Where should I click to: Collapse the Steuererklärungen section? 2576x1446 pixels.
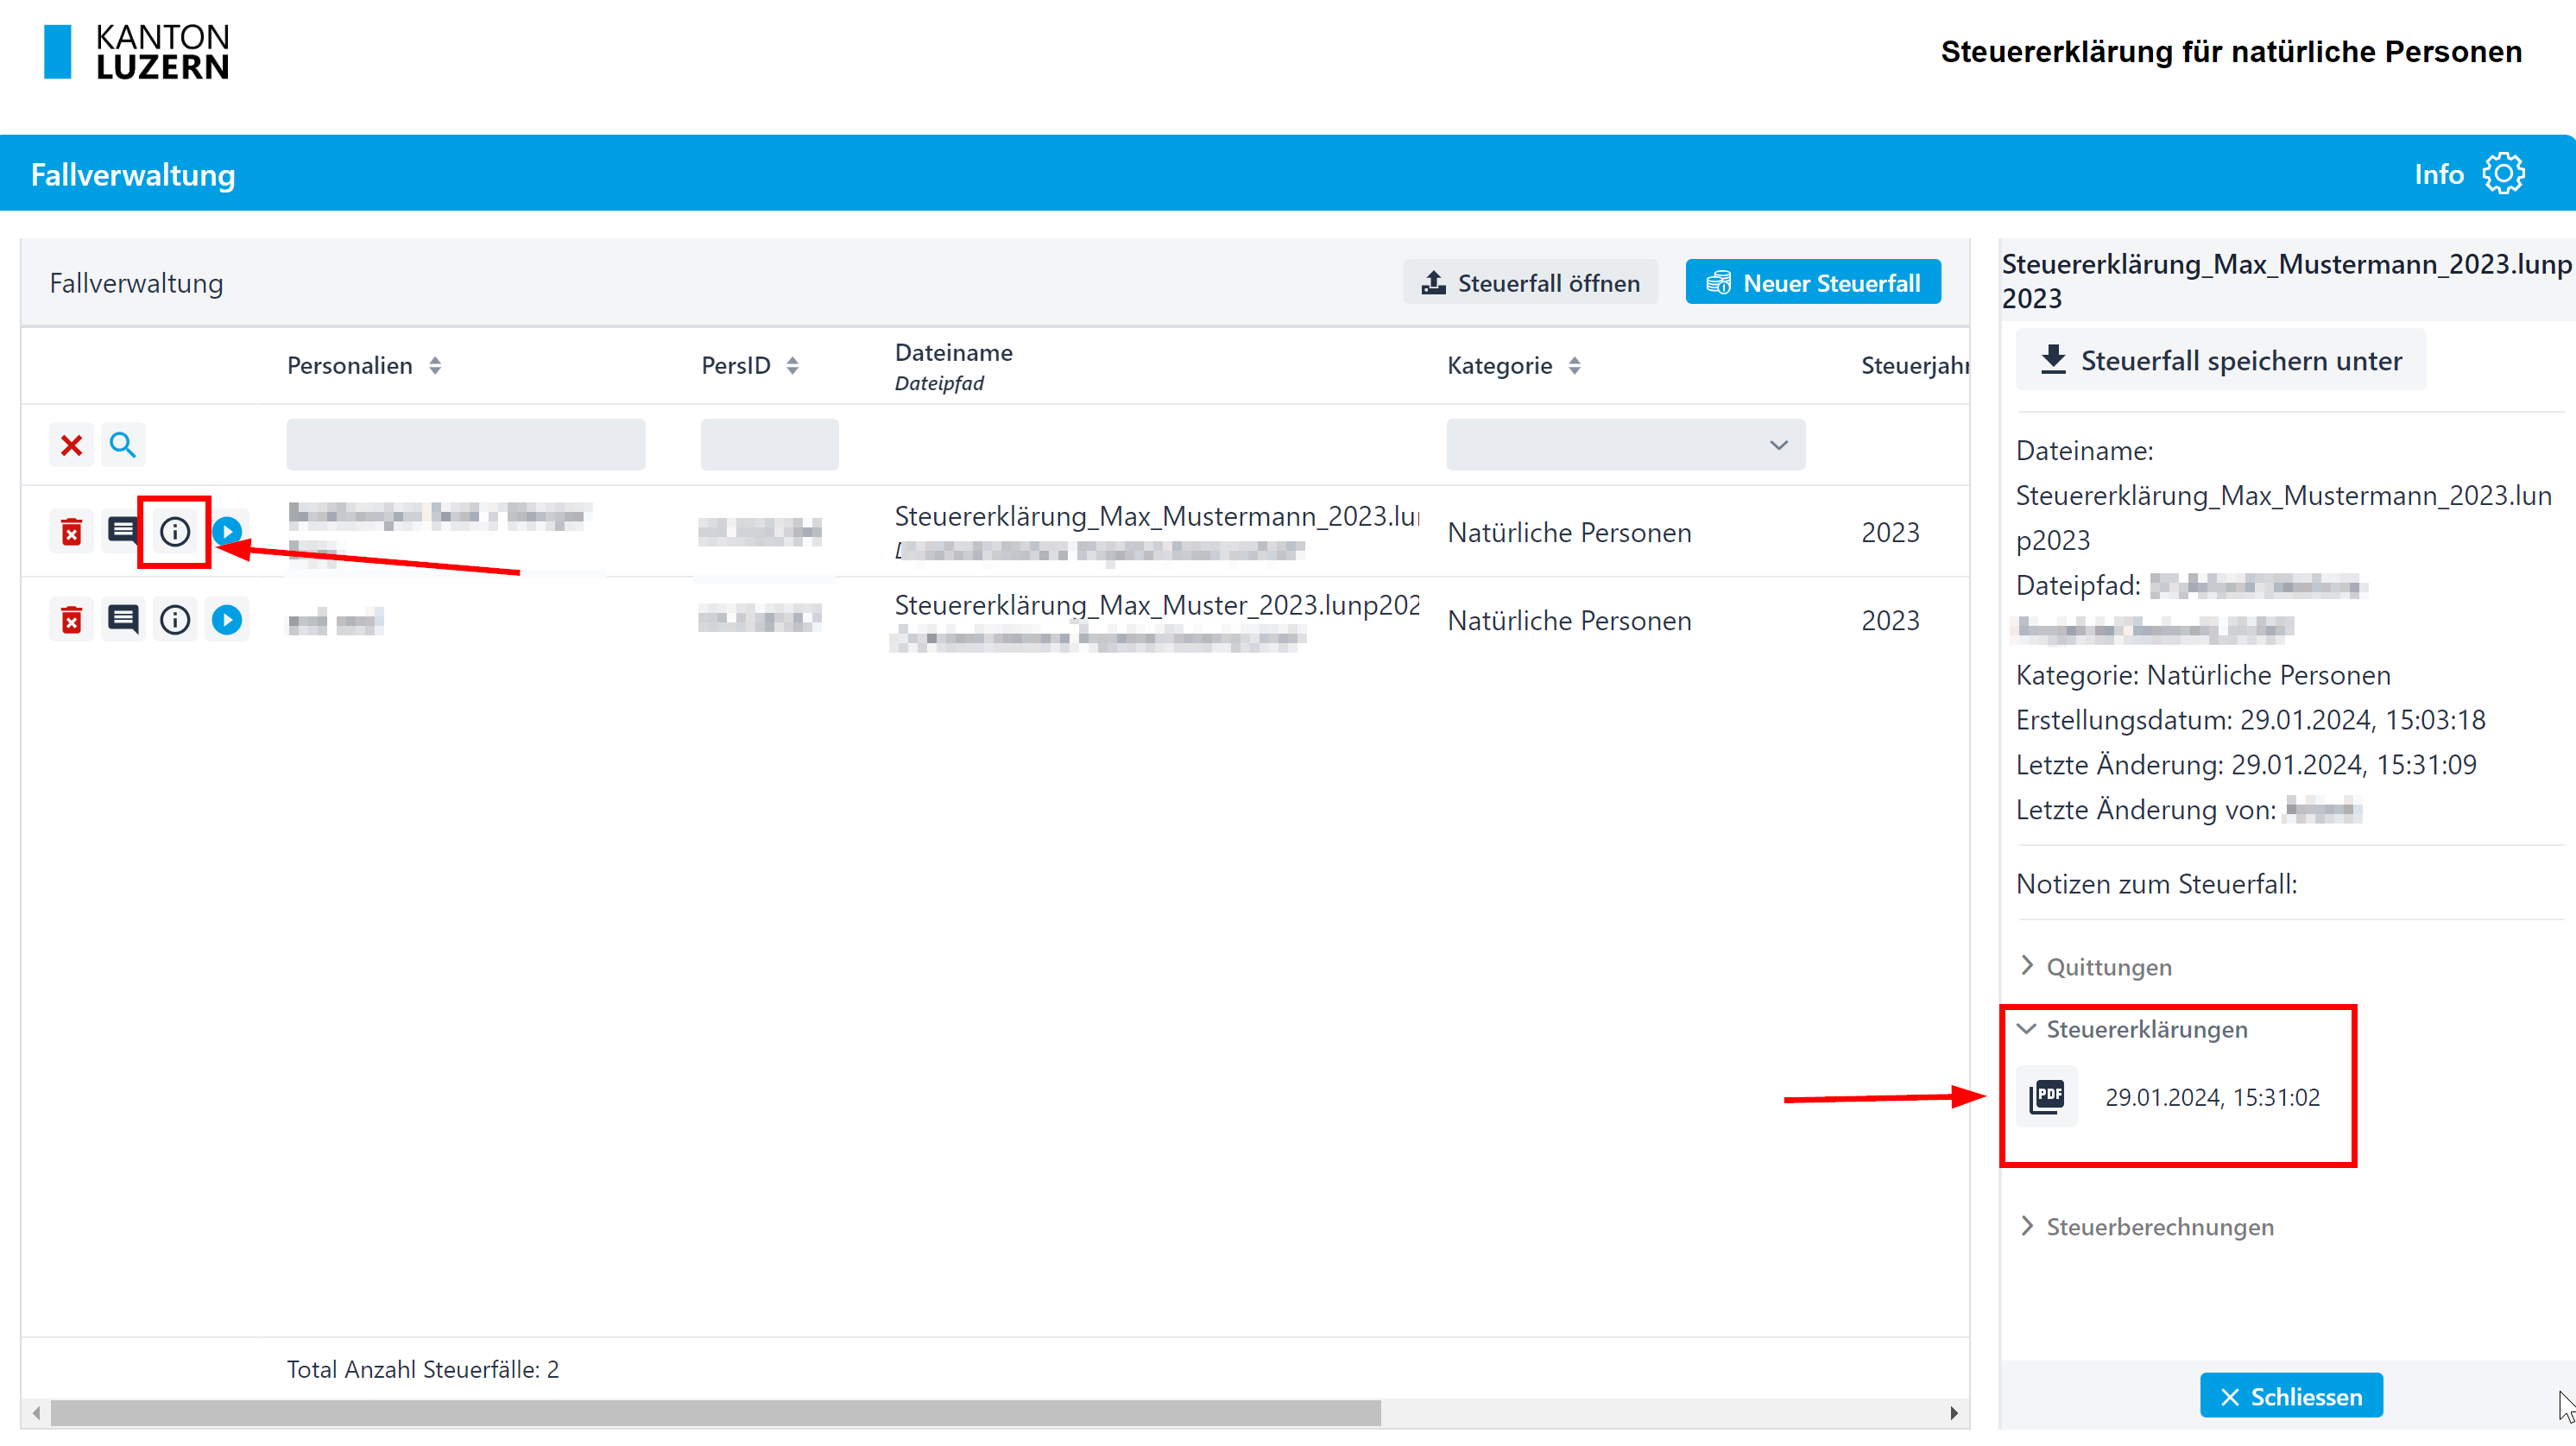(x=2146, y=1029)
